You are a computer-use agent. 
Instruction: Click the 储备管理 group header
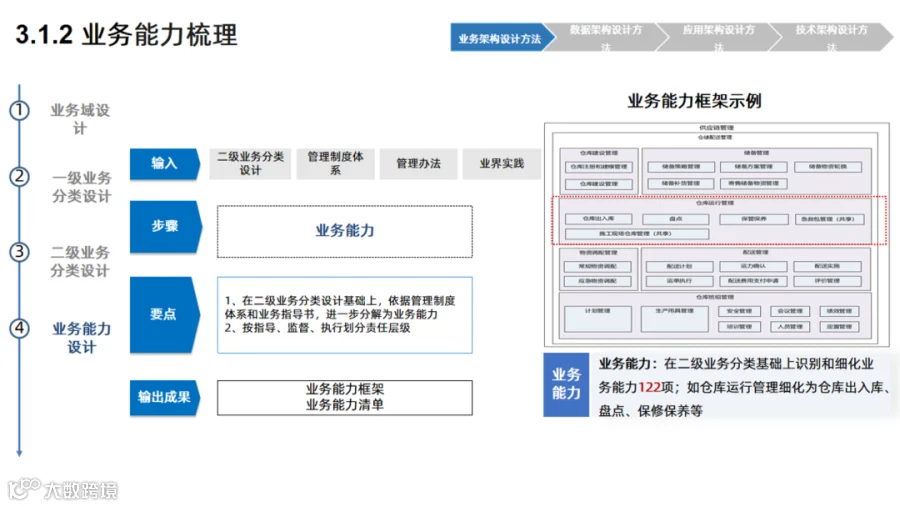click(x=756, y=153)
